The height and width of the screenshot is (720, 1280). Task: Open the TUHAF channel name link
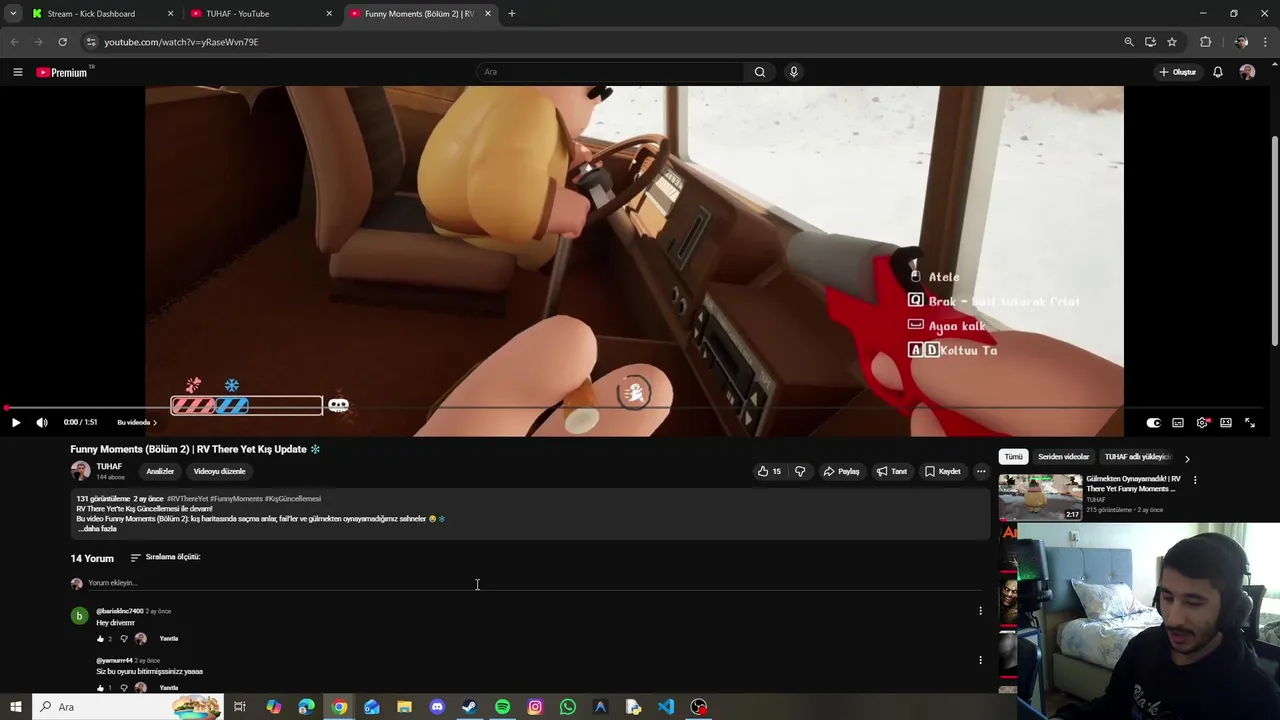109,467
